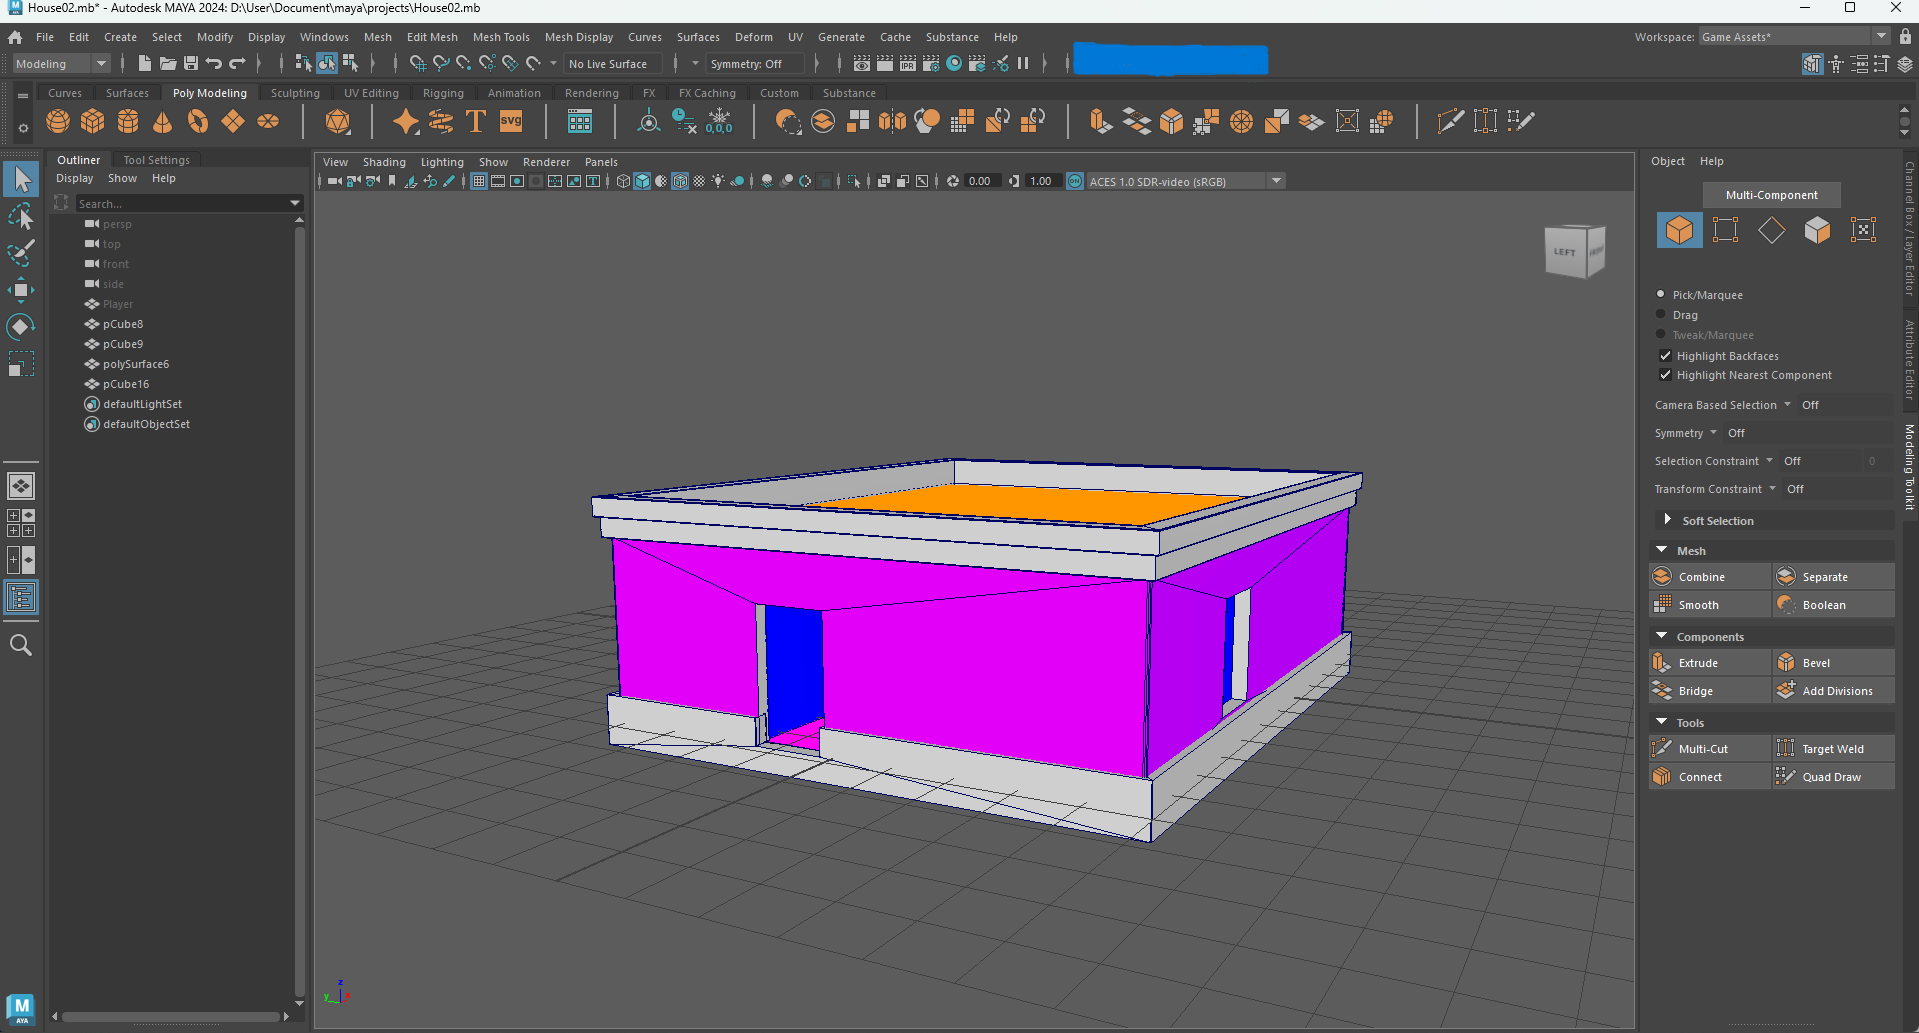
Task: Open the Modeling menu set dropdown
Action: (61, 63)
